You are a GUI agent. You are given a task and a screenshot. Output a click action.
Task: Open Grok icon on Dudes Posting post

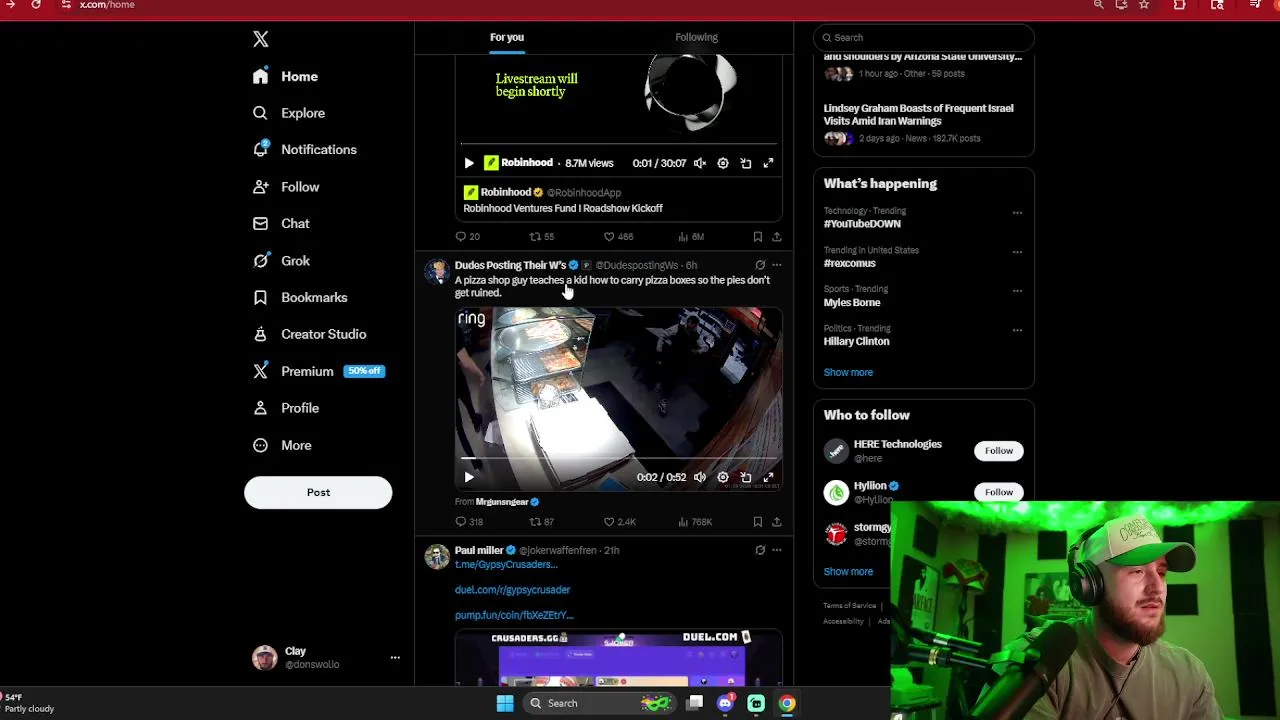[760, 265]
